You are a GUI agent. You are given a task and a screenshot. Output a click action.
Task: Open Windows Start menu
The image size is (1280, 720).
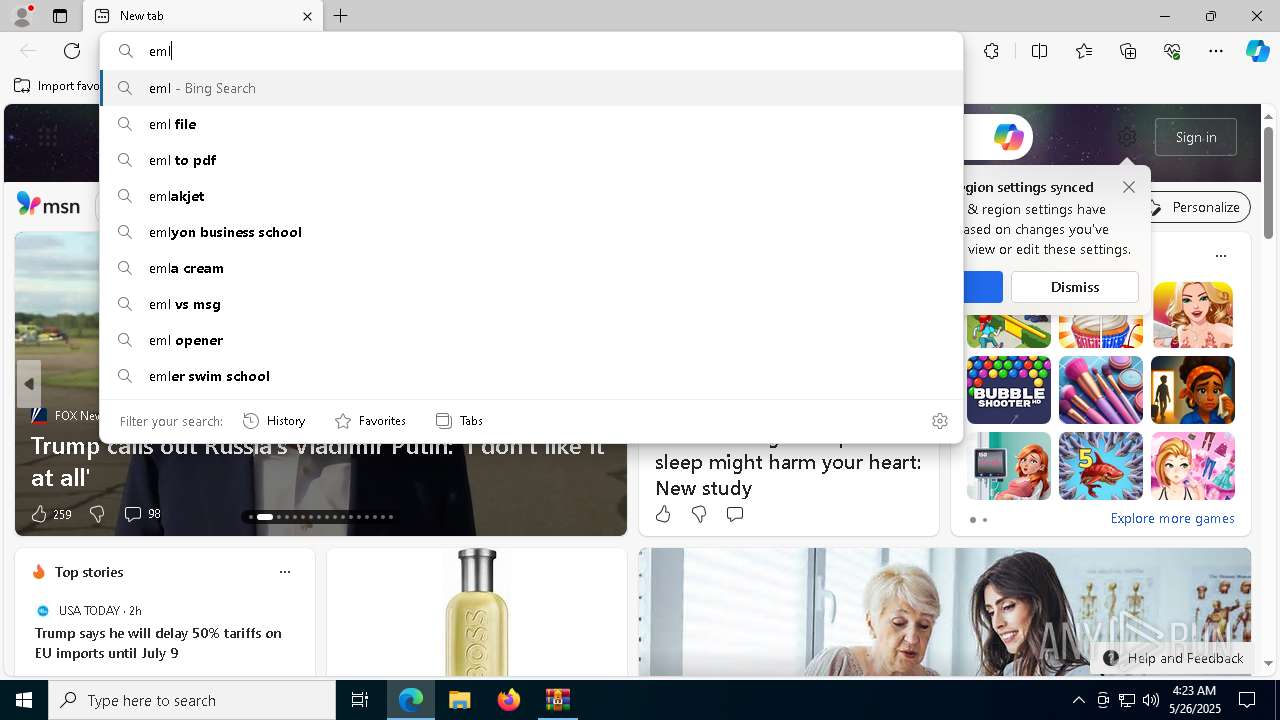coord(24,700)
